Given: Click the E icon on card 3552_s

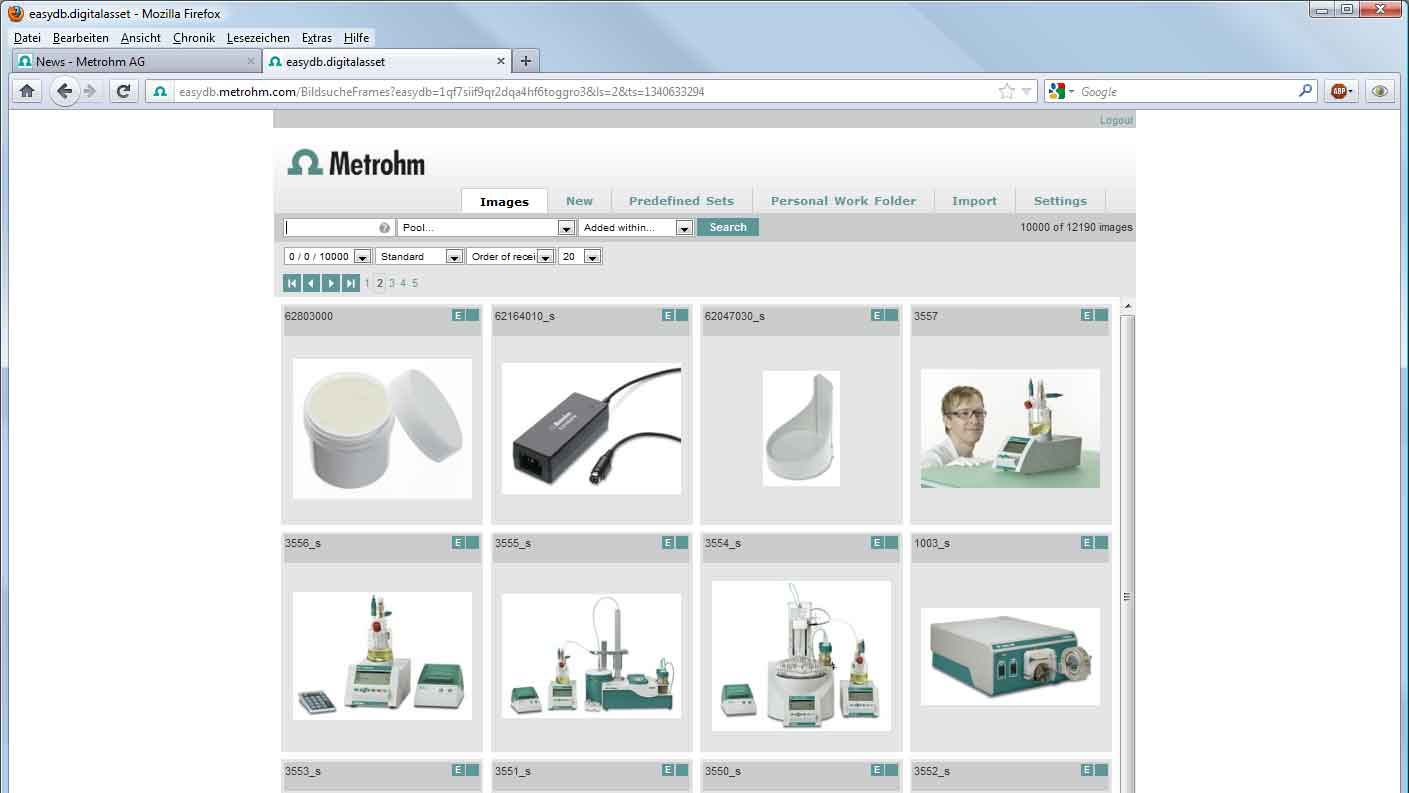Looking at the screenshot, I should click(x=1087, y=770).
